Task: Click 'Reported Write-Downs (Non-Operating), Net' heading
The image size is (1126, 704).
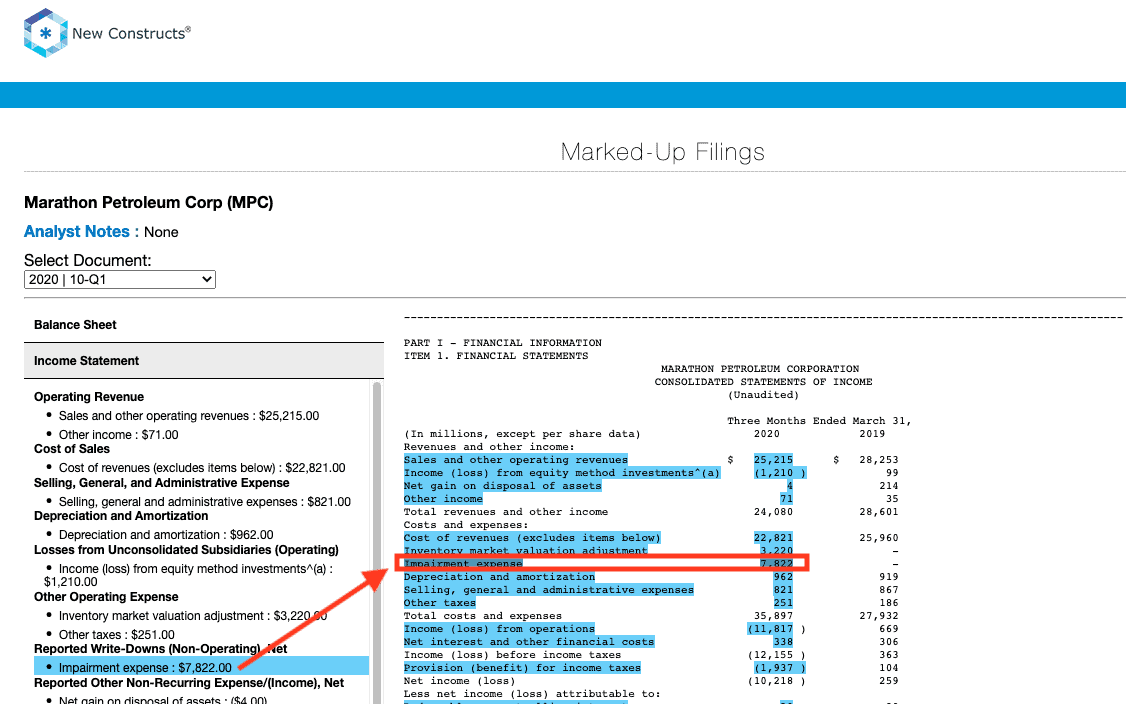Action: tap(160, 649)
